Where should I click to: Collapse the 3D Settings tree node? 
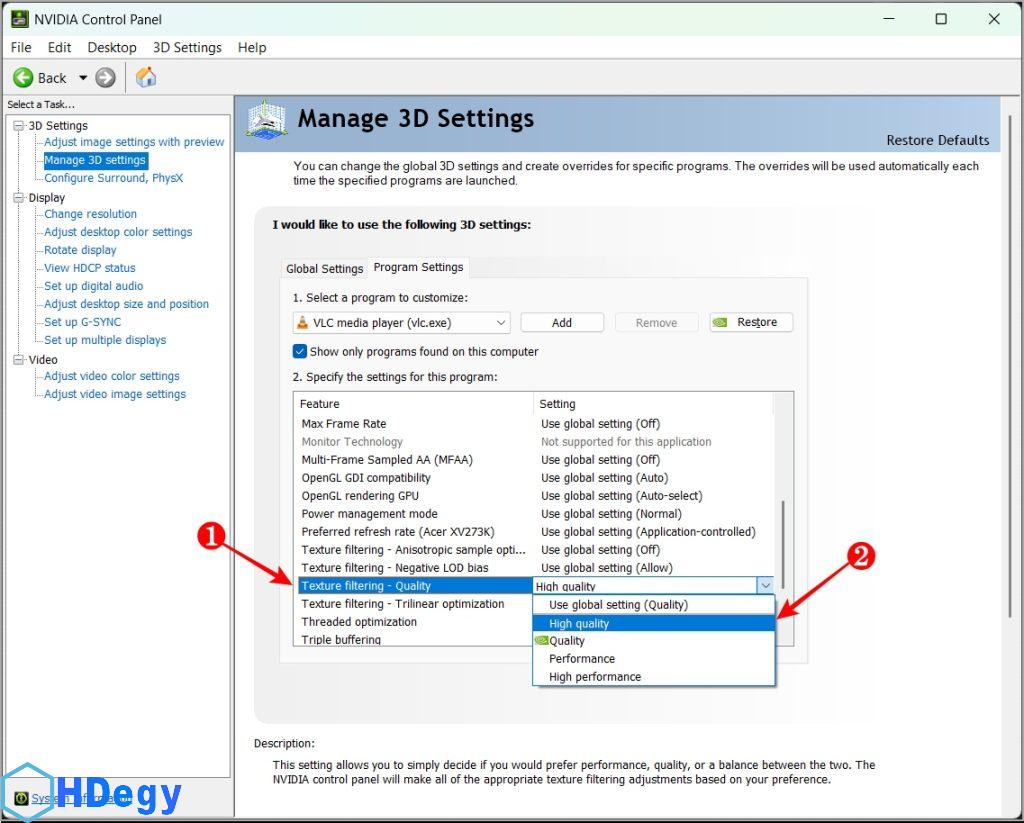pyautogui.click(x=18, y=126)
